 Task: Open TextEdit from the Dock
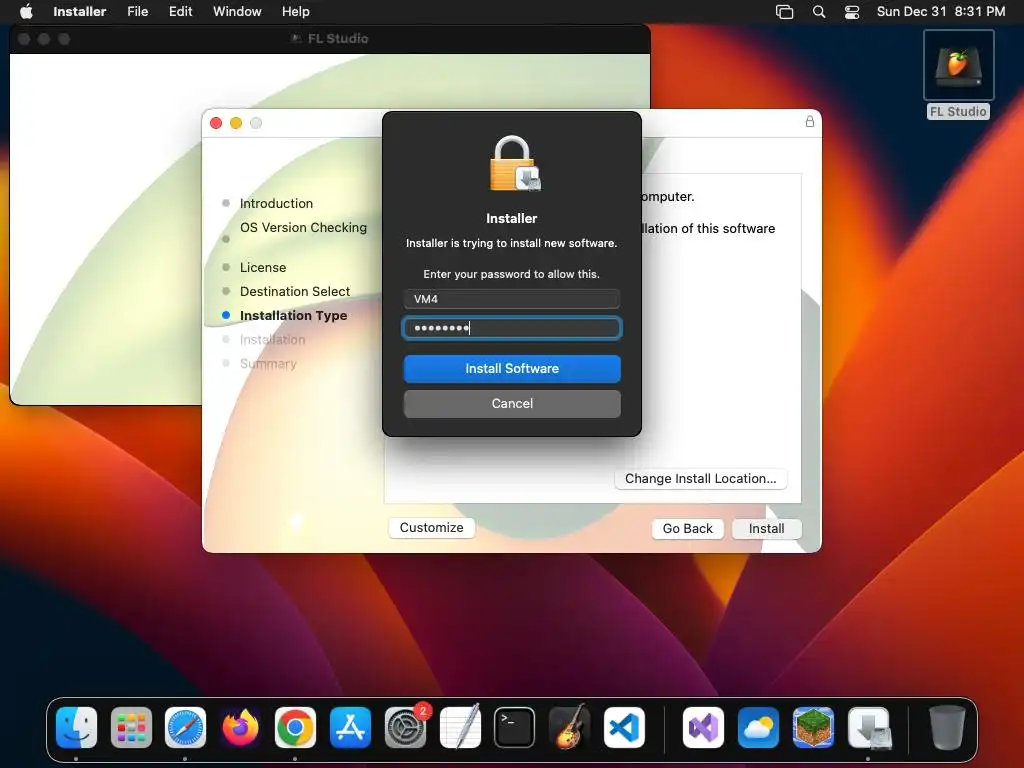[460, 728]
